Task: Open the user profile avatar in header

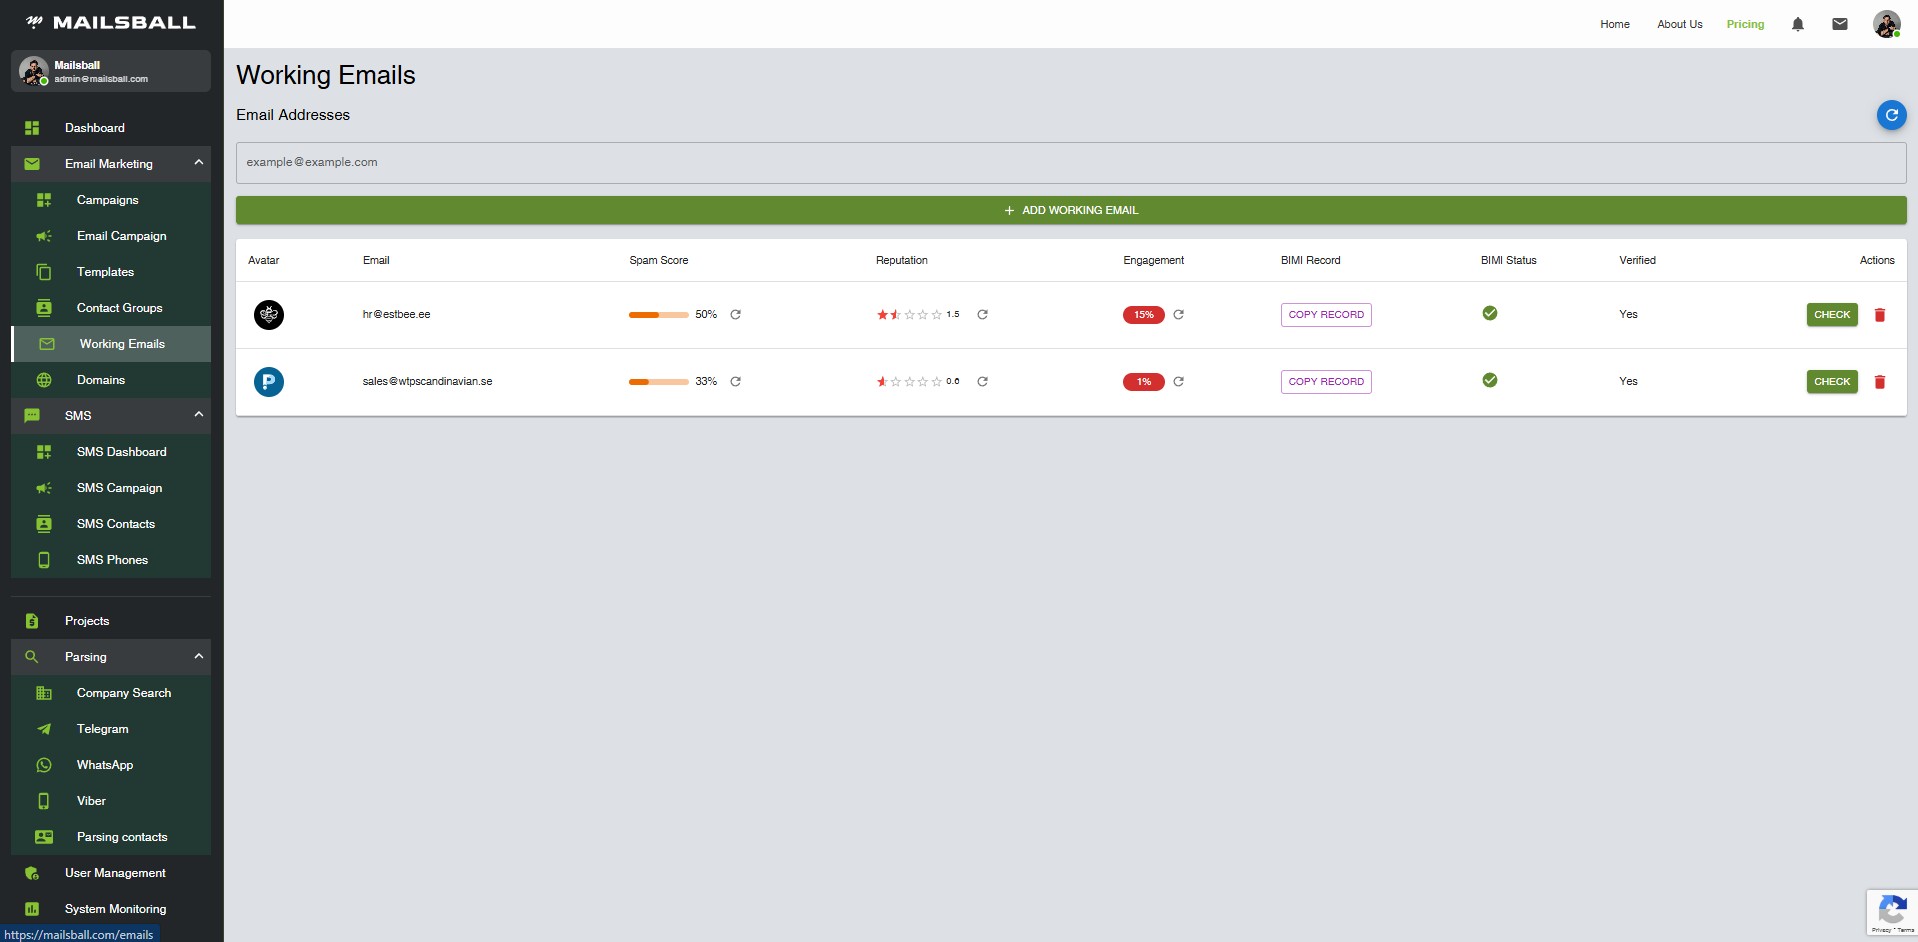Action: [x=1885, y=24]
